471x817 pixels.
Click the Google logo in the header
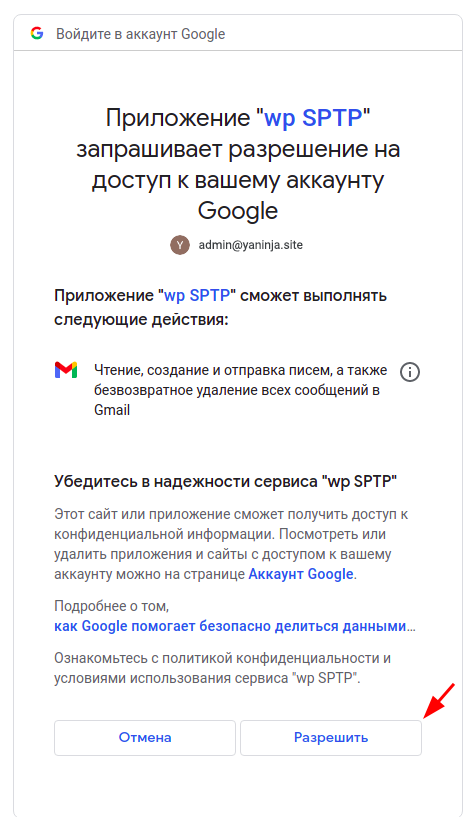37,34
